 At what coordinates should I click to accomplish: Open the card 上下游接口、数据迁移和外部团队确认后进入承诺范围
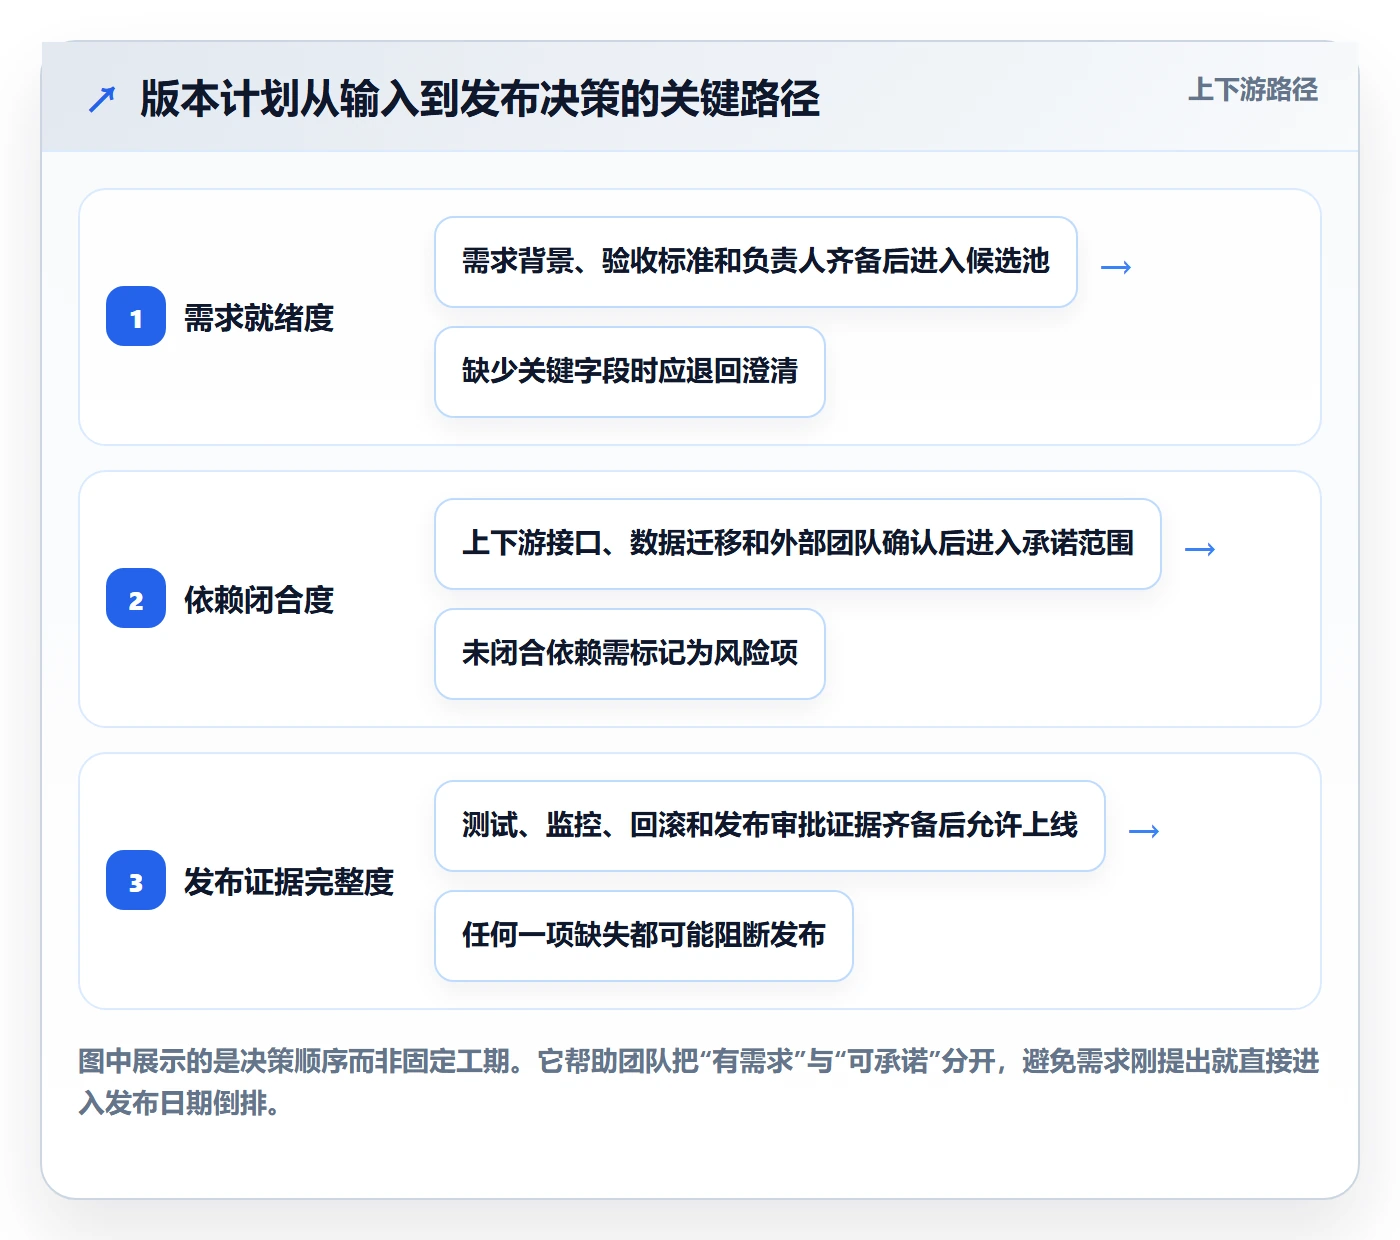tap(798, 544)
